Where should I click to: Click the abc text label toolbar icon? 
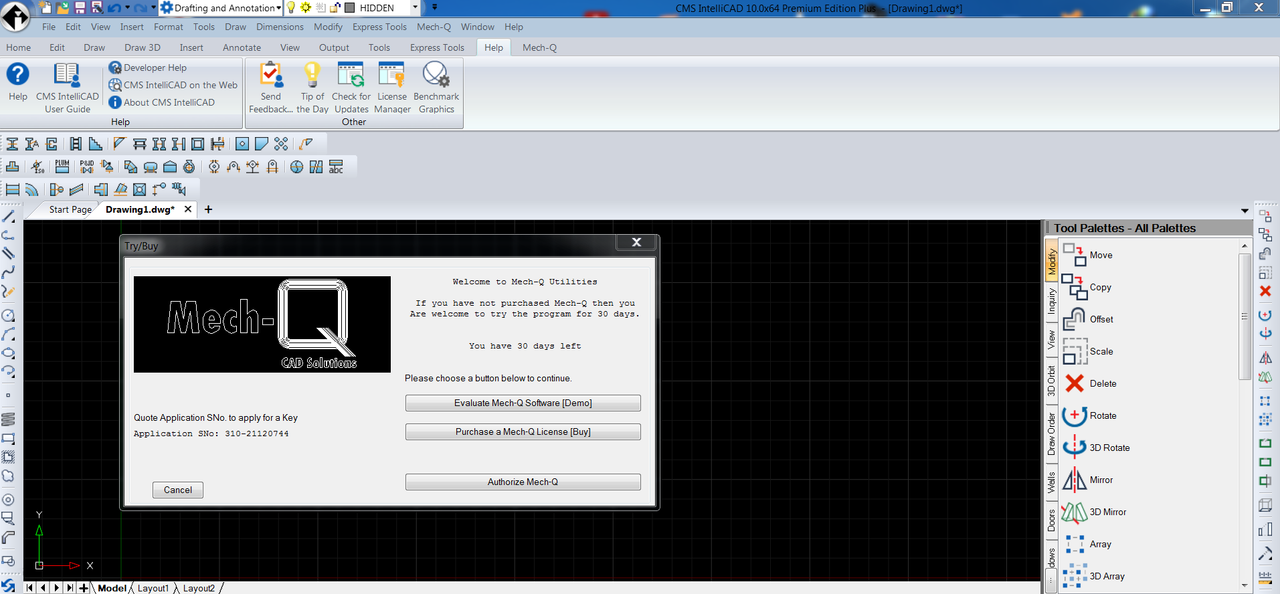pos(335,167)
